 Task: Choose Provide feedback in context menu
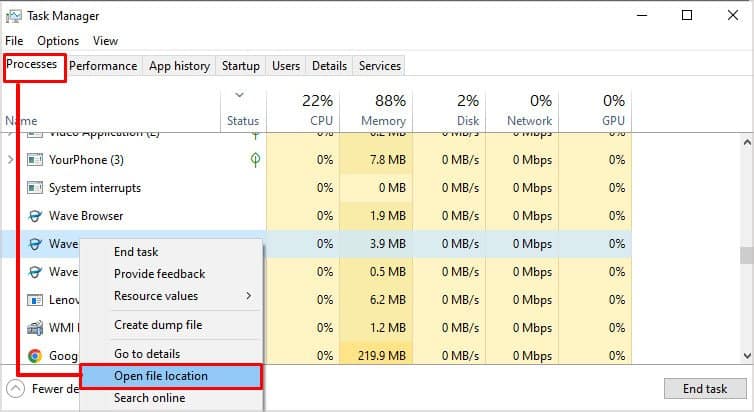tap(172, 274)
